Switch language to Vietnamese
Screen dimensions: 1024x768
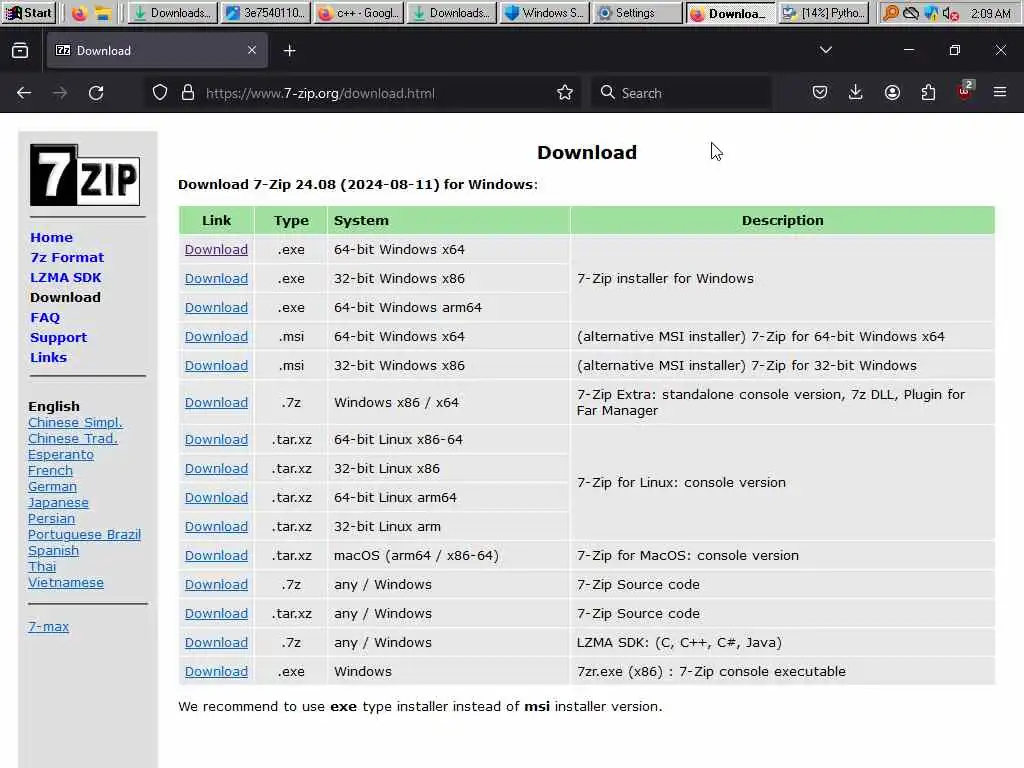coord(66,583)
